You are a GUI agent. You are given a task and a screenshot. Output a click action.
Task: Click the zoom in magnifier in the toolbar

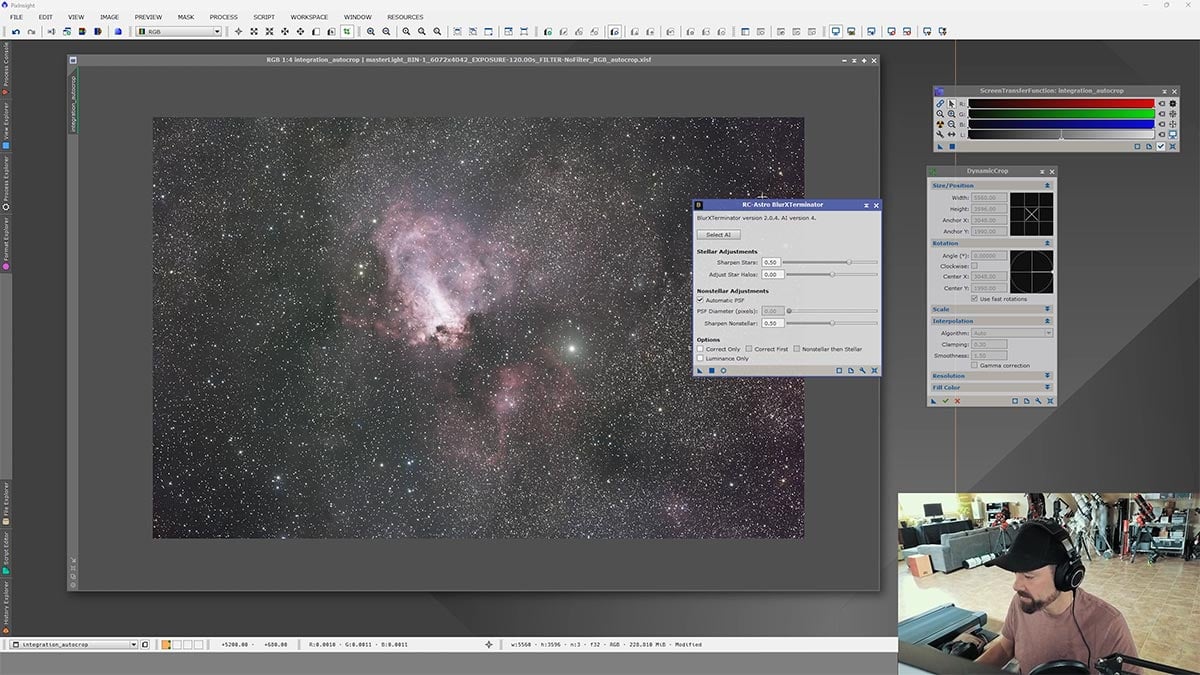pos(371,32)
